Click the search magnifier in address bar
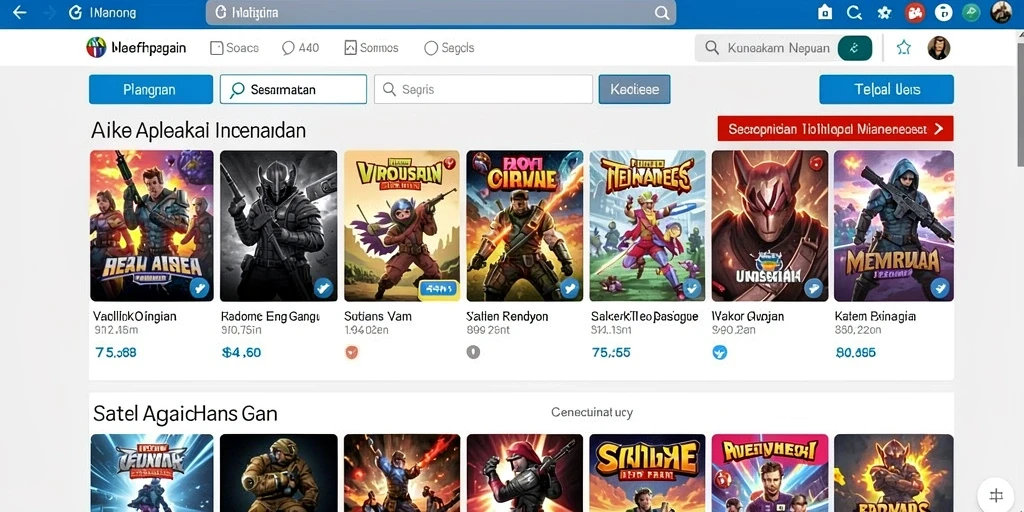This screenshot has width=1024, height=512. [x=662, y=12]
